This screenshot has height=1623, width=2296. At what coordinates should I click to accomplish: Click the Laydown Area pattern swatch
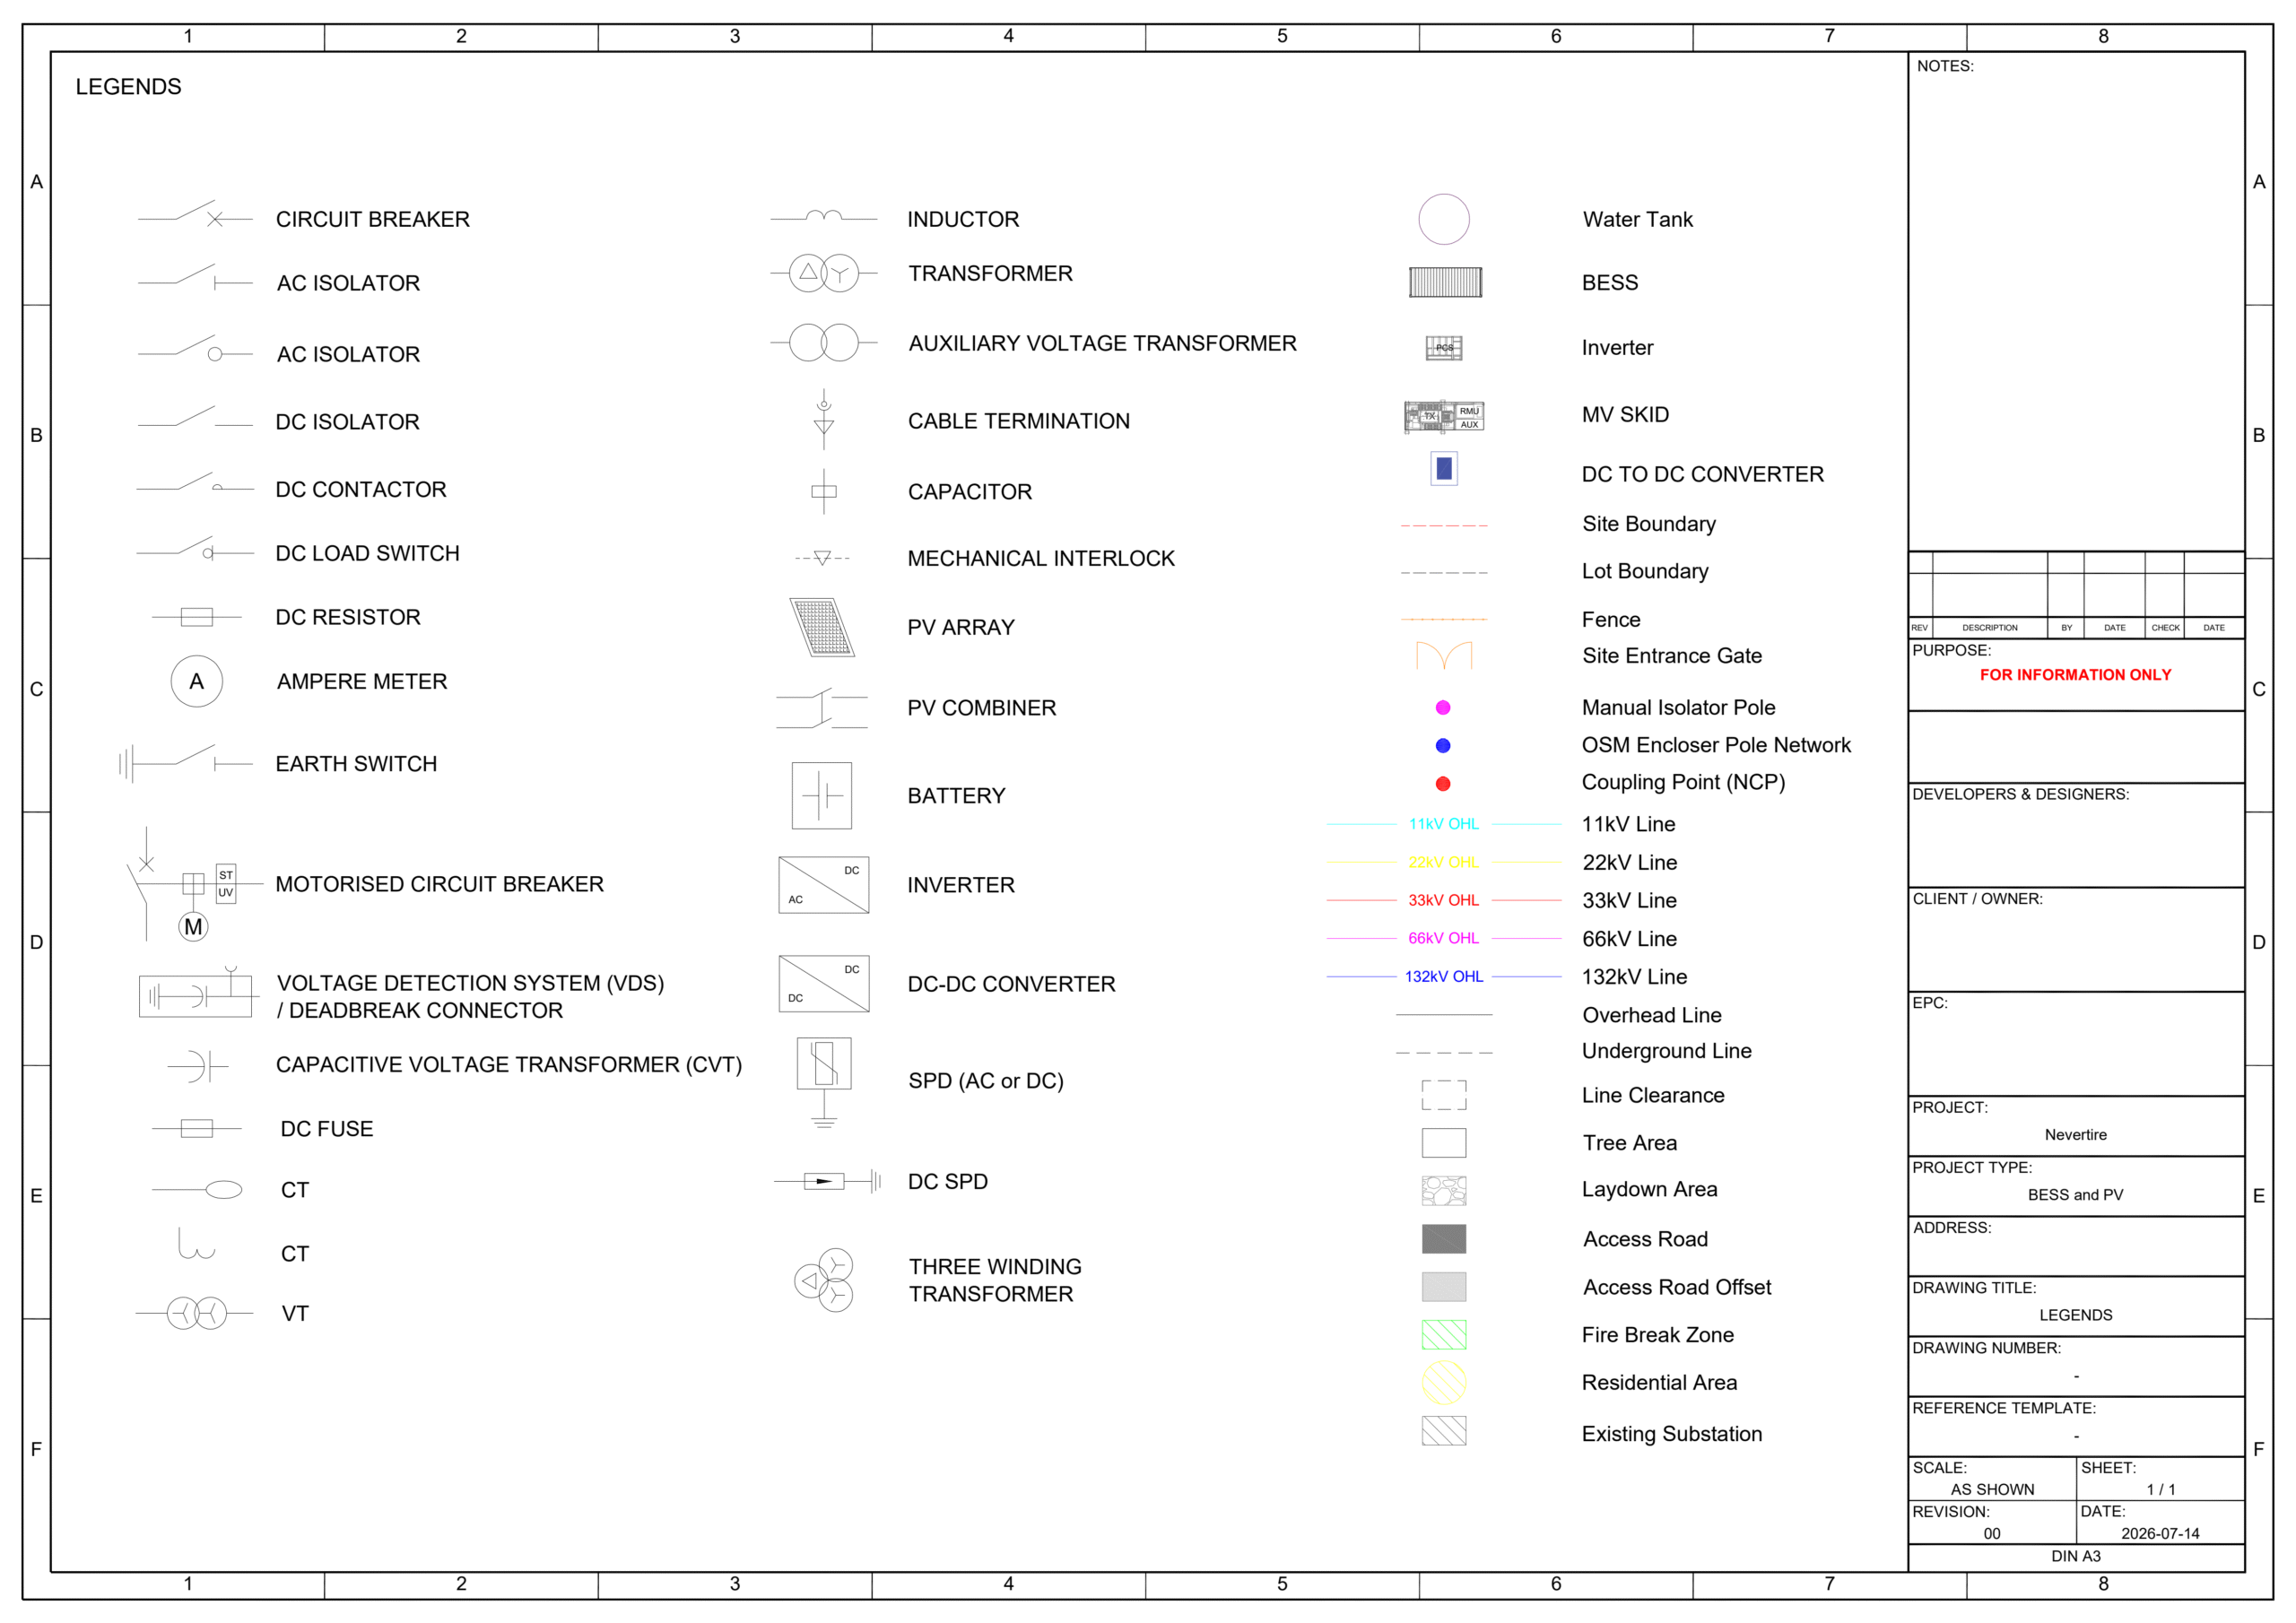[1444, 1191]
